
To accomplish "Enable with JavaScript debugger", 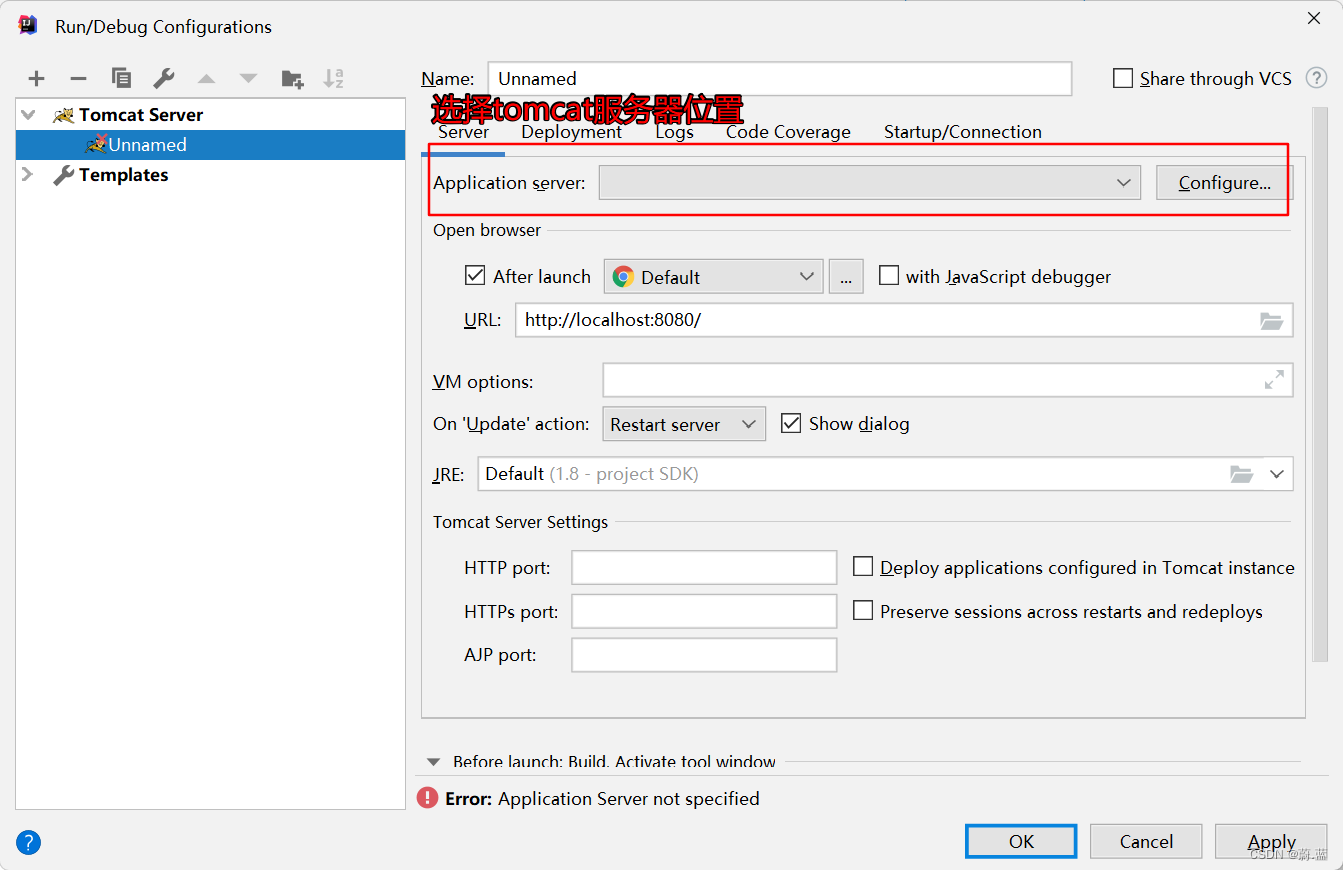I will click(x=888, y=276).
